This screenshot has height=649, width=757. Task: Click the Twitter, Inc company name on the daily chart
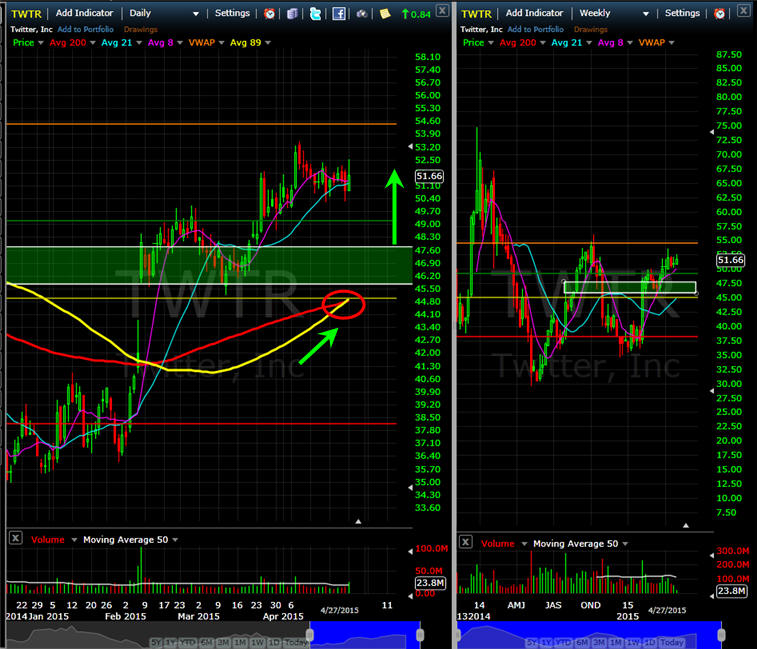(31, 29)
